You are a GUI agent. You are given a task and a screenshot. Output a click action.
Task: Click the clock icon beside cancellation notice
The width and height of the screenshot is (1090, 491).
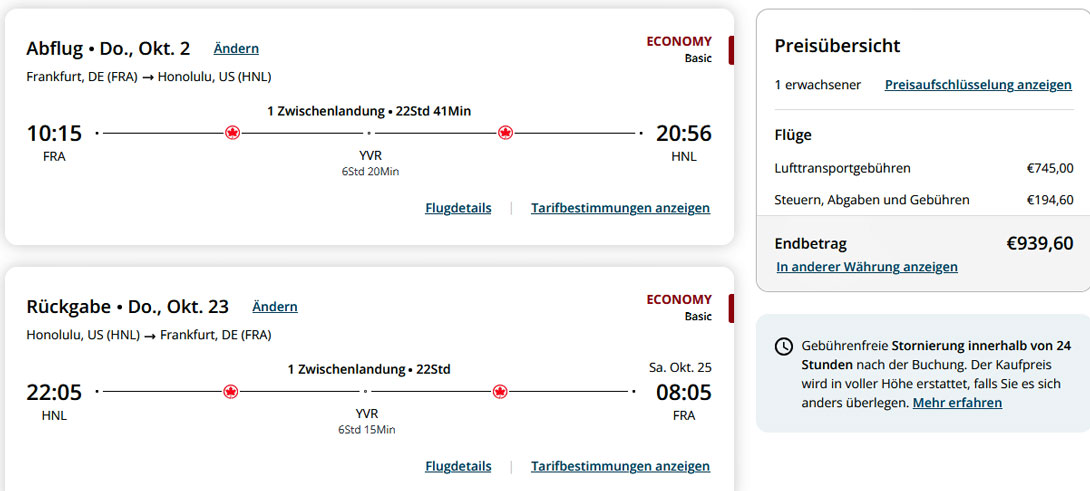[x=784, y=346]
